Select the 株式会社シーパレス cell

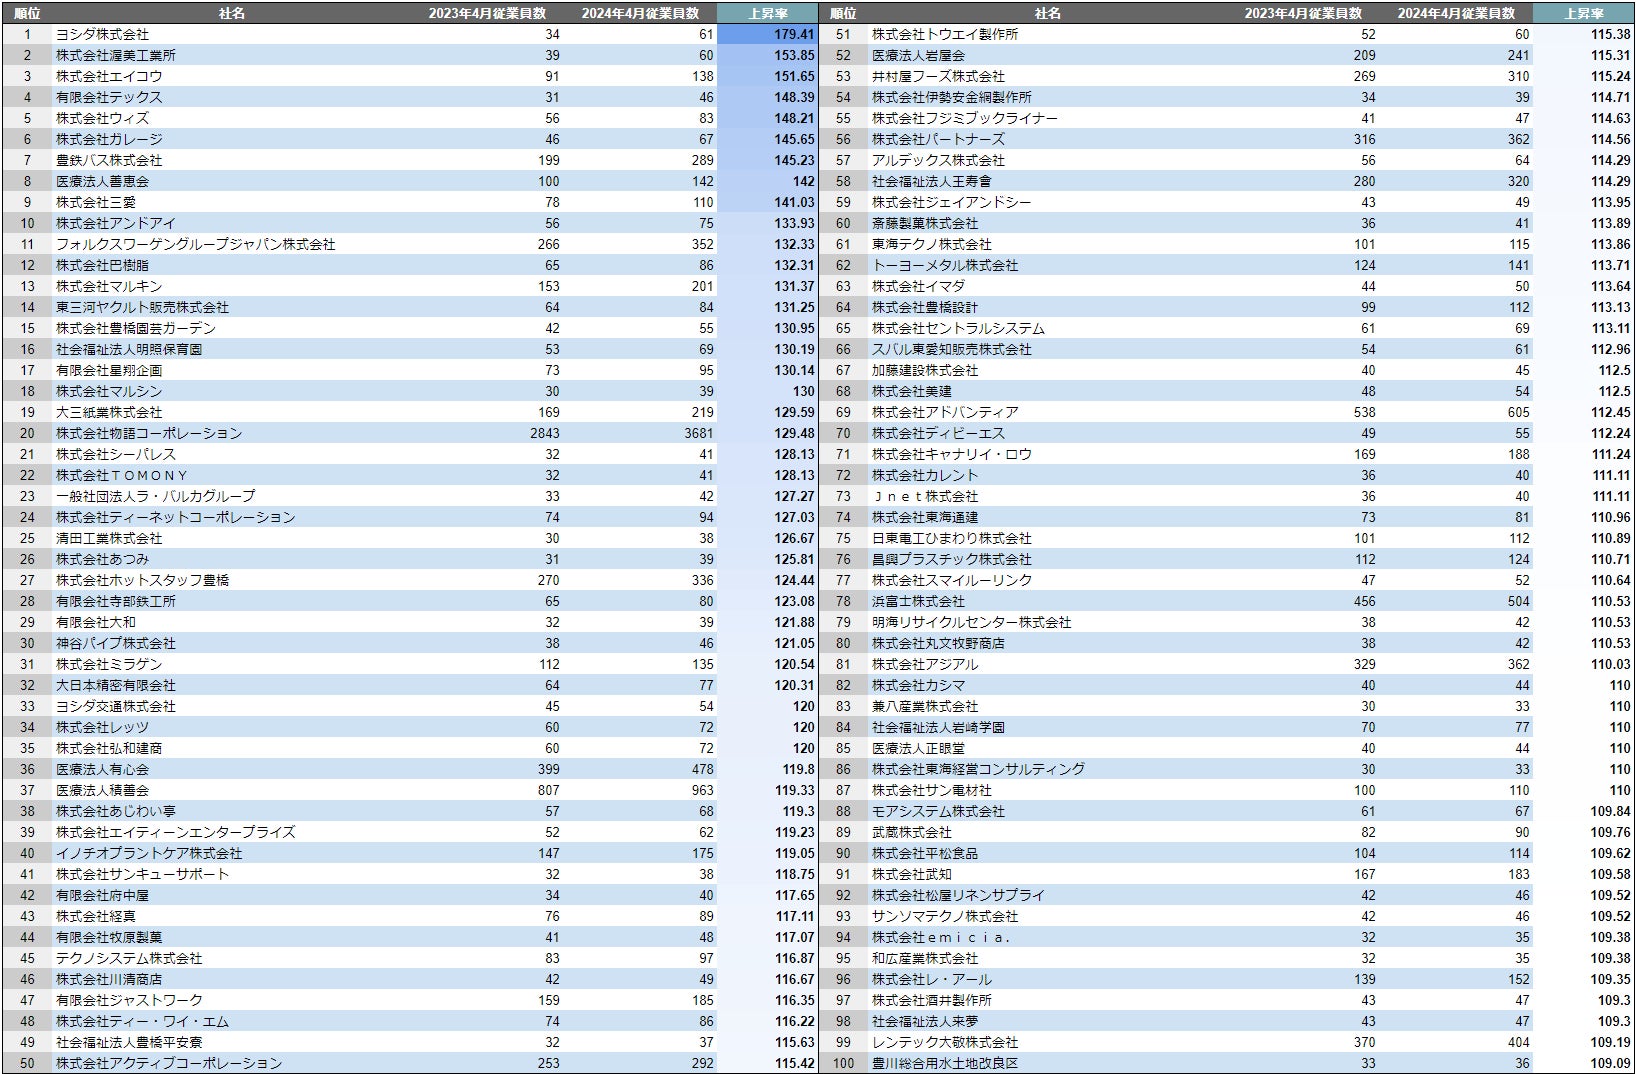tap(116, 454)
